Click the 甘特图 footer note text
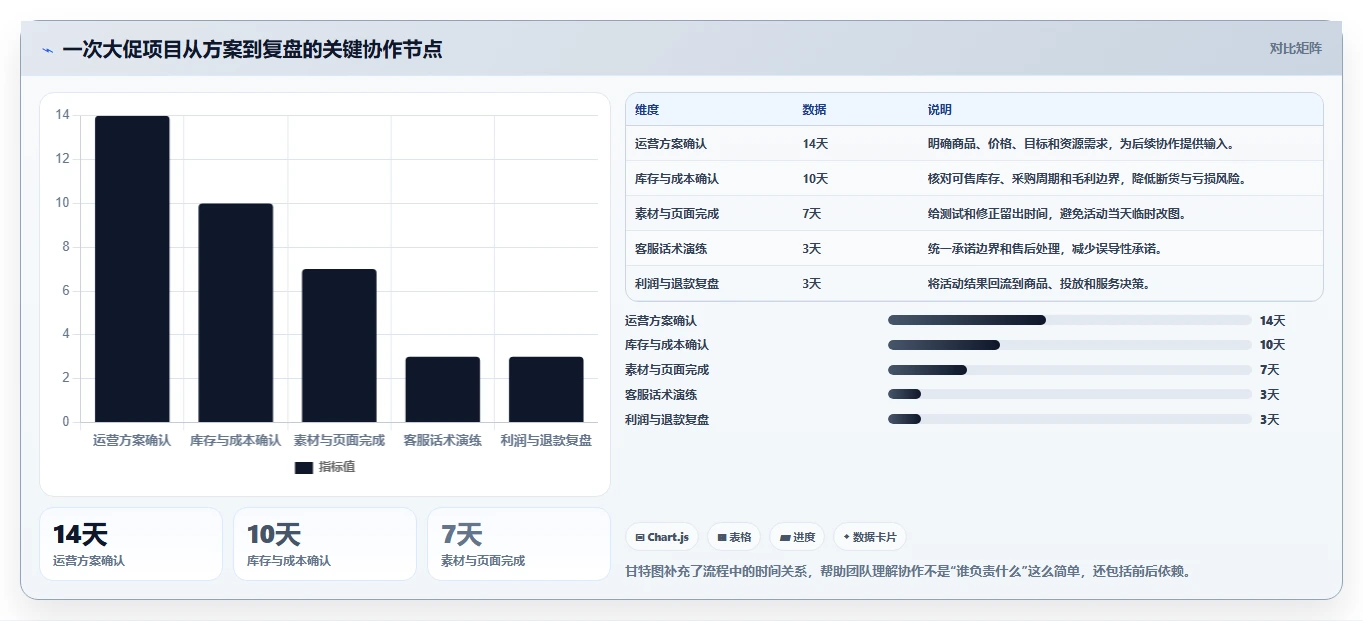This screenshot has height=621, width=1363. [x=907, y=572]
